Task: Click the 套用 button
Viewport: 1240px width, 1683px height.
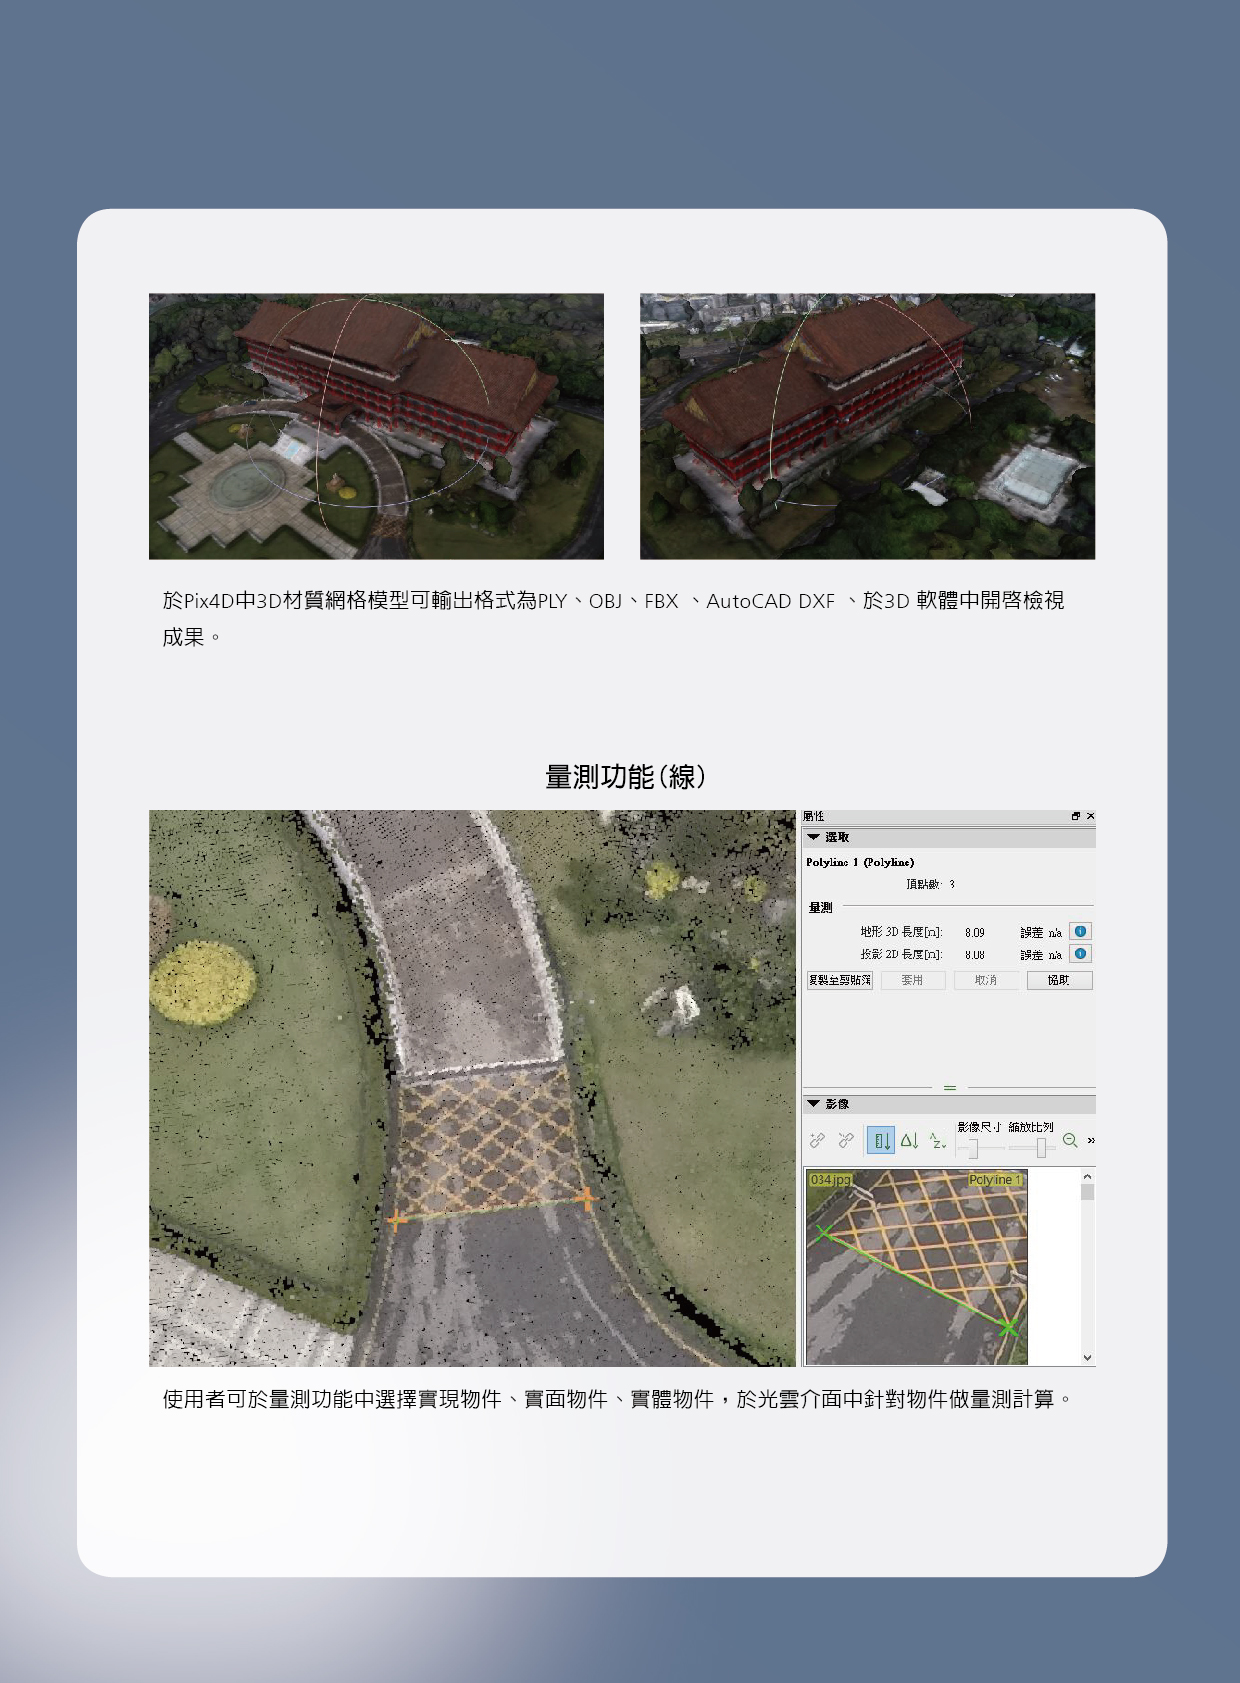Action: (x=912, y=980)
